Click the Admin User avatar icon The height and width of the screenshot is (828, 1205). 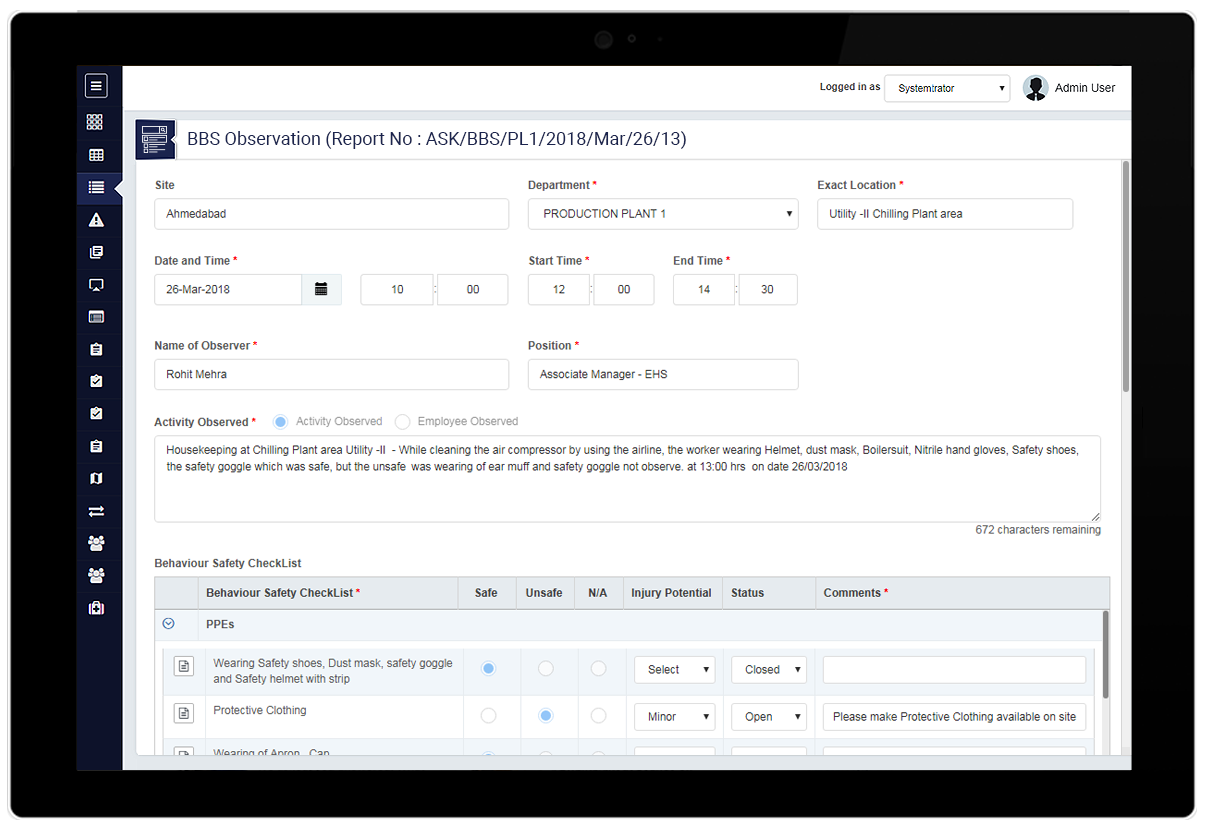tap(1035, 88)
